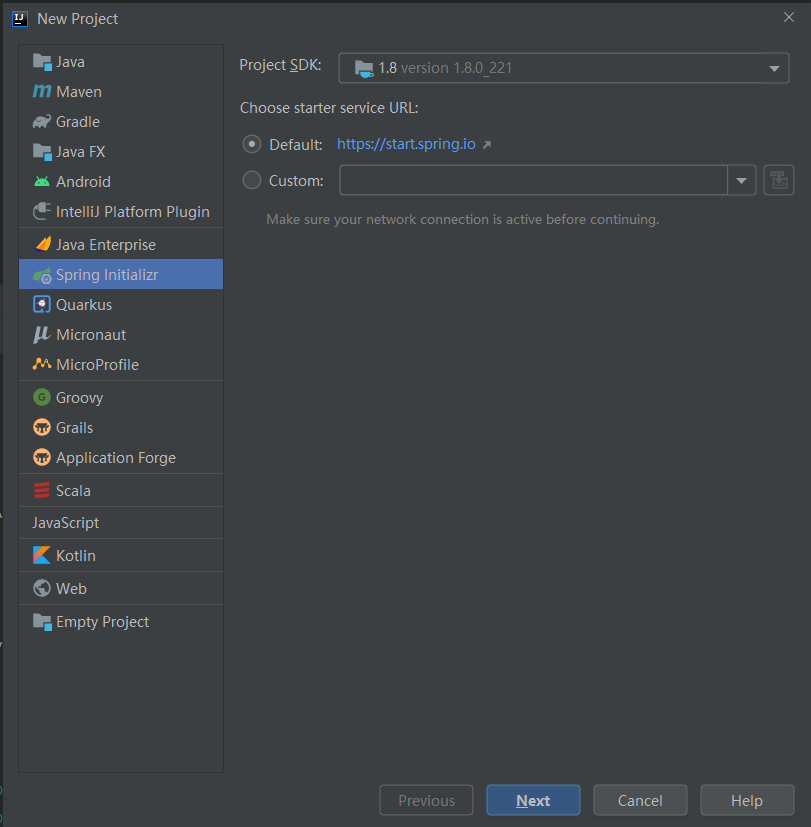Choose the Empty Project folder icon

[x=42, y=622]
